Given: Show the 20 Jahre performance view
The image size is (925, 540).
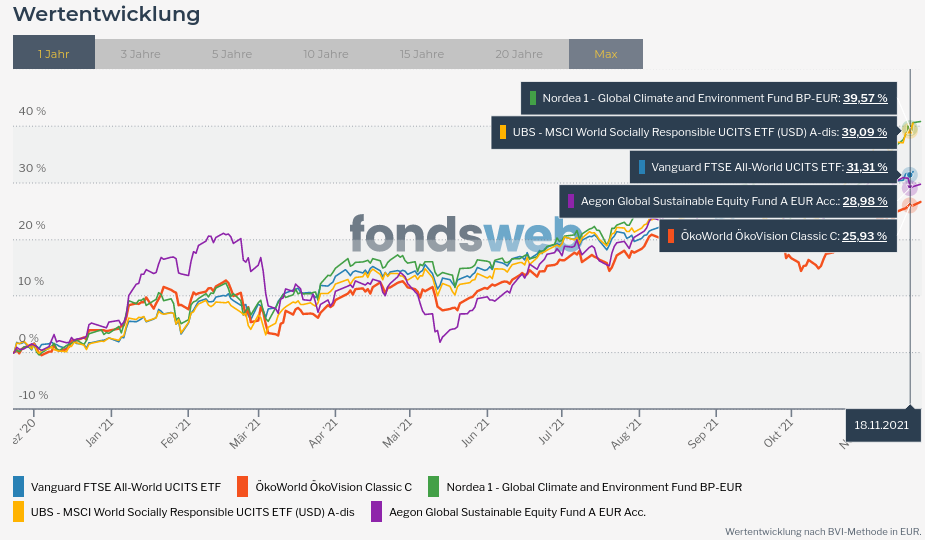Looking at the screenshot, I should click(x=519, y=53).
